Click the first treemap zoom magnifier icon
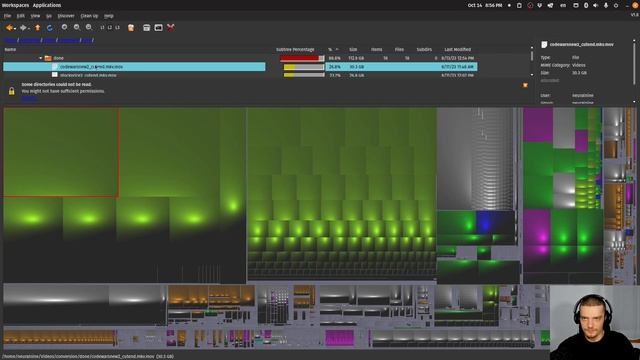This screenshot has width=640, height=360. (x=64, y=27)
